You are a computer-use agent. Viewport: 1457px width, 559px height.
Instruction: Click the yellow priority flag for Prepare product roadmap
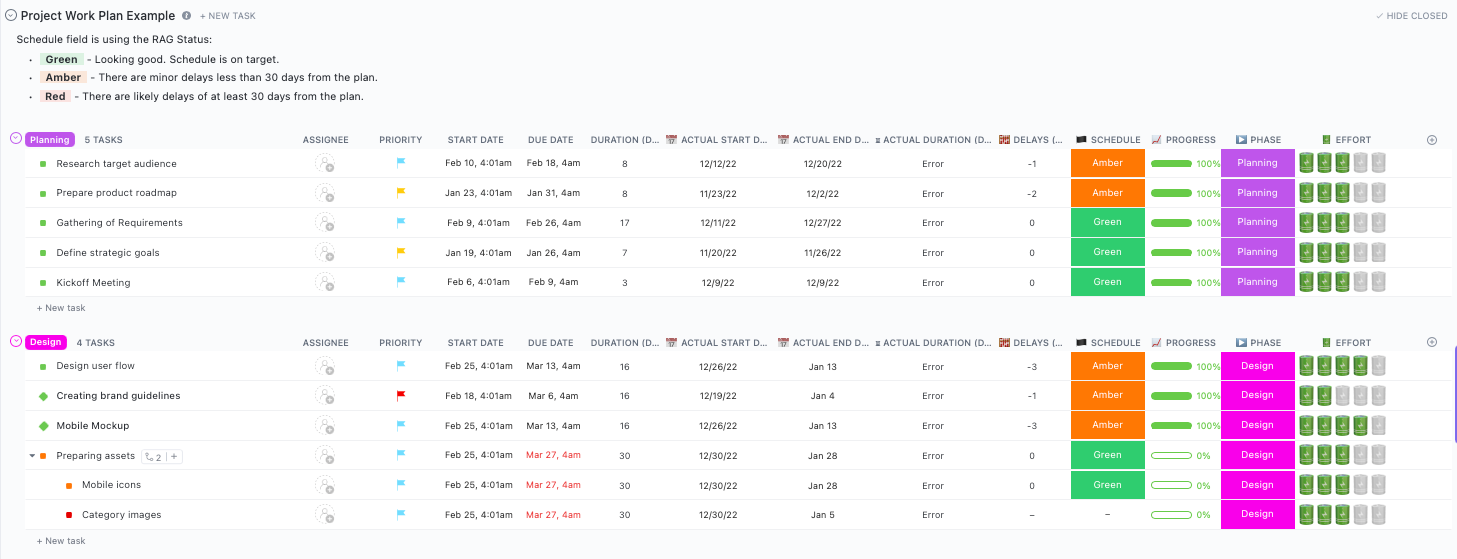[x=401, y=192]
